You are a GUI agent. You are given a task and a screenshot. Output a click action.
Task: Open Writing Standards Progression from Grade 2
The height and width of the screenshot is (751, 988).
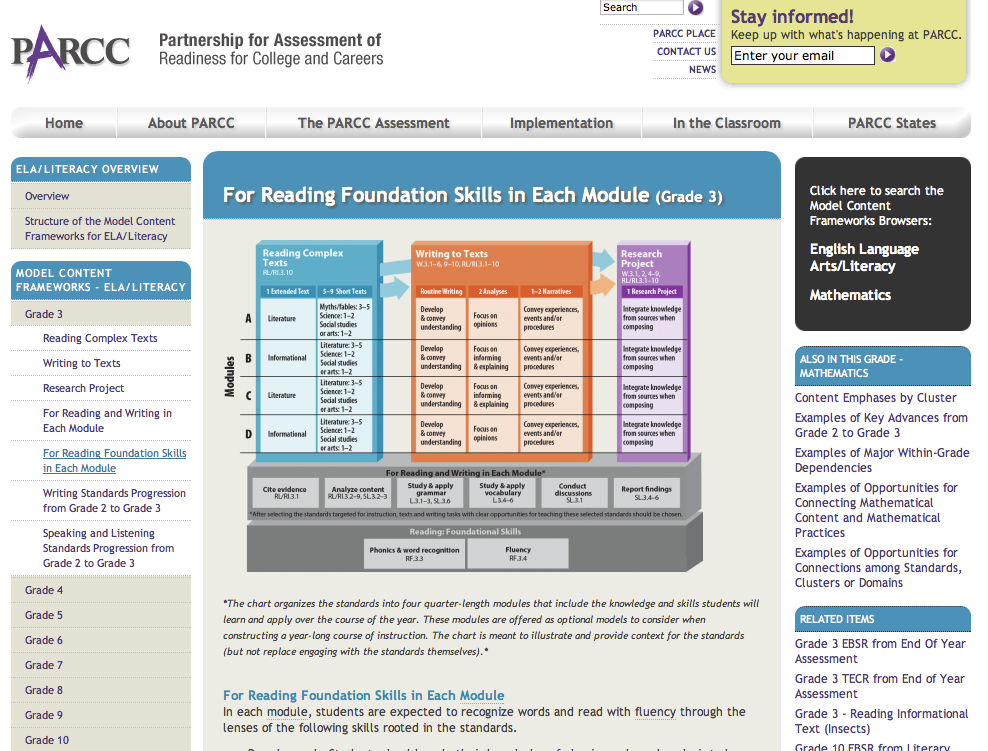point(114,500)
